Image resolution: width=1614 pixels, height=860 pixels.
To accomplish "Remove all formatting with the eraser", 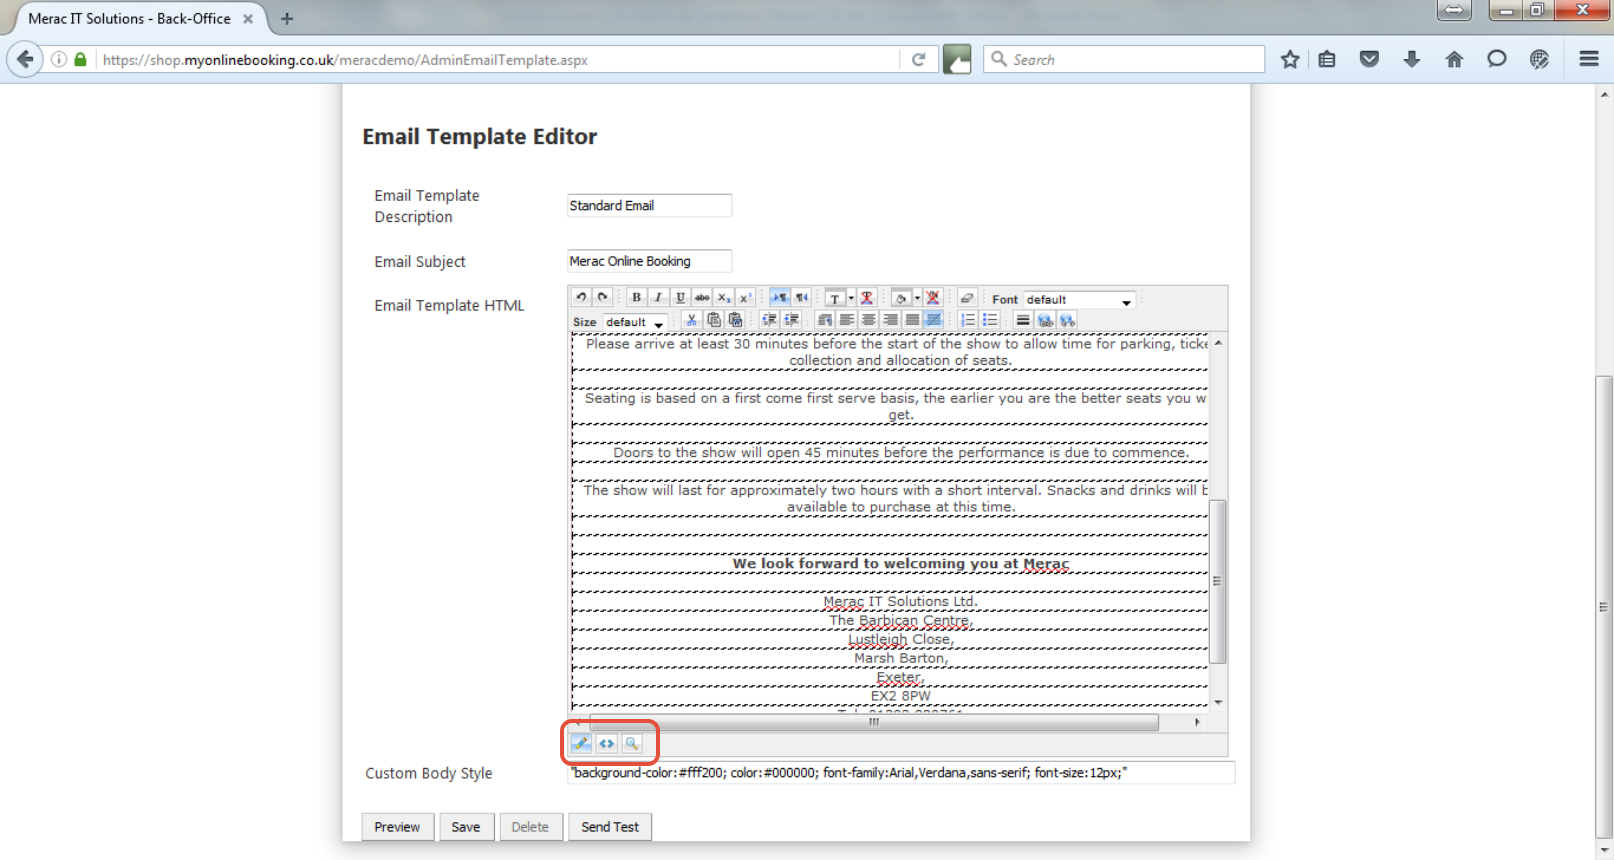I will 966,298.
